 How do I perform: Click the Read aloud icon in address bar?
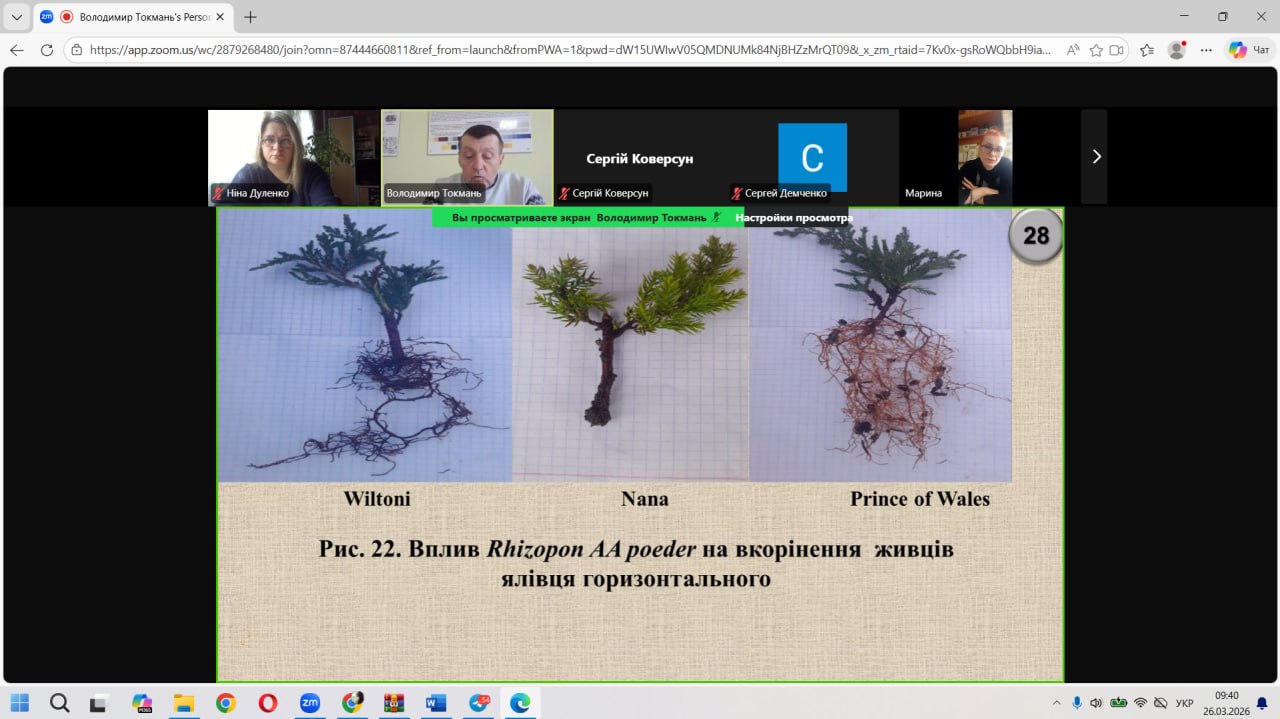pos(1072,50)
